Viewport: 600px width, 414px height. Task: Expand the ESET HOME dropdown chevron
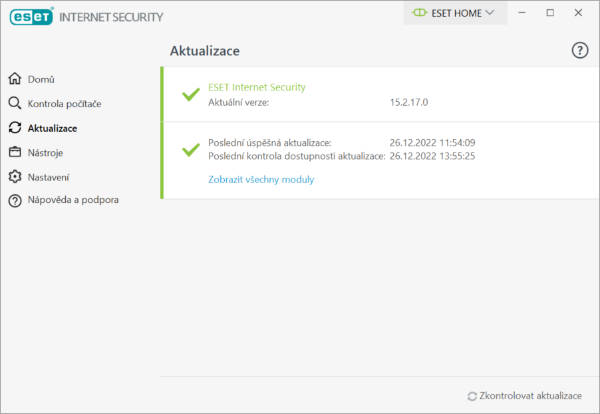(x=490, y=13)
